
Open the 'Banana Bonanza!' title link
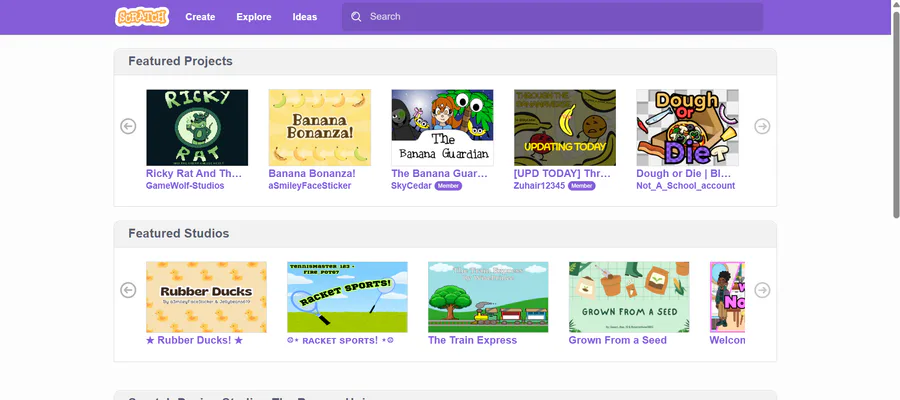click(x=312, y=173)
